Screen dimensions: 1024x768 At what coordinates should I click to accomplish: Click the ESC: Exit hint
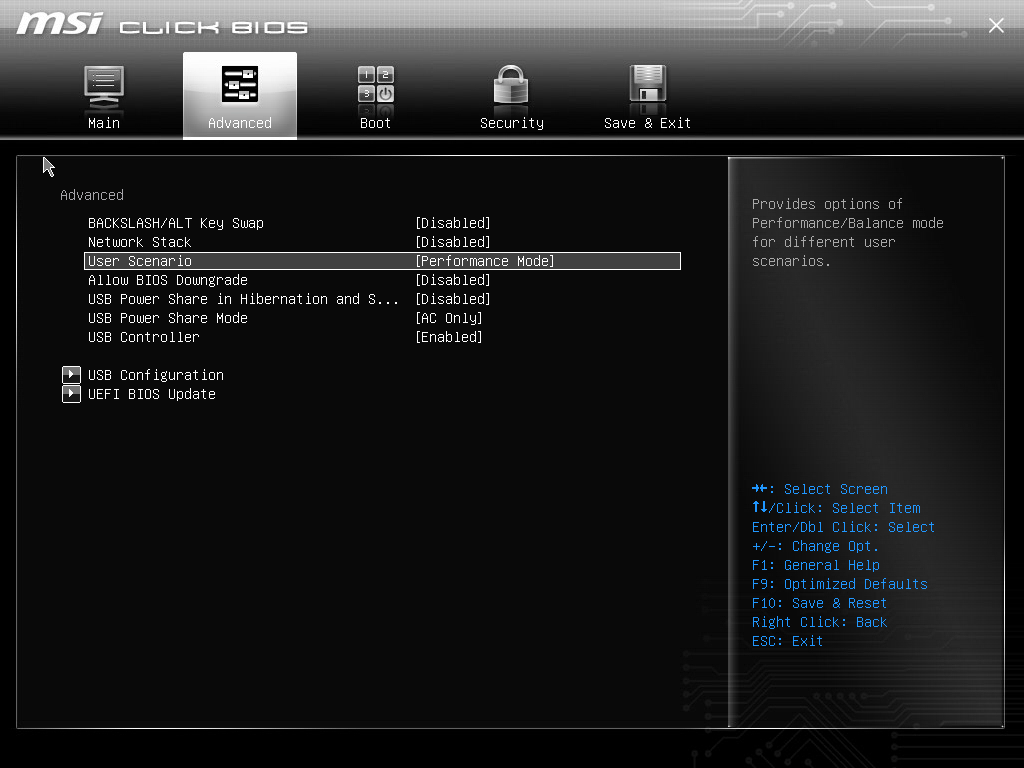[787, 641]
